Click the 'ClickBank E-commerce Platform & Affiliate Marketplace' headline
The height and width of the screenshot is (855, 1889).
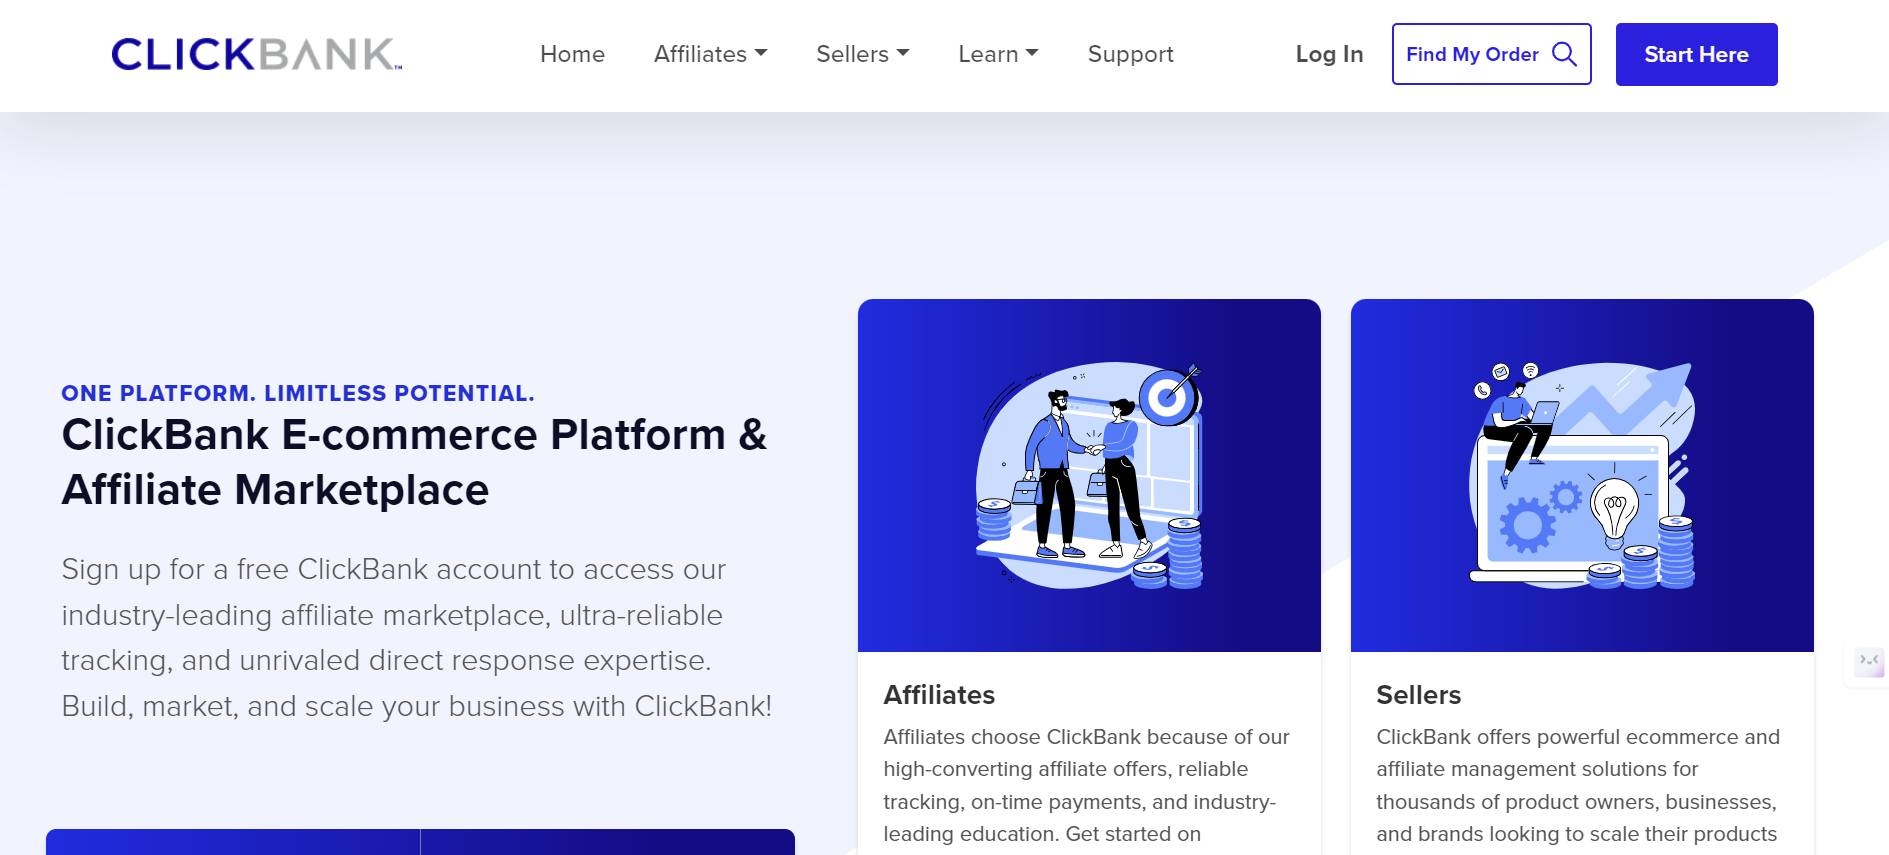click(414, 462)
